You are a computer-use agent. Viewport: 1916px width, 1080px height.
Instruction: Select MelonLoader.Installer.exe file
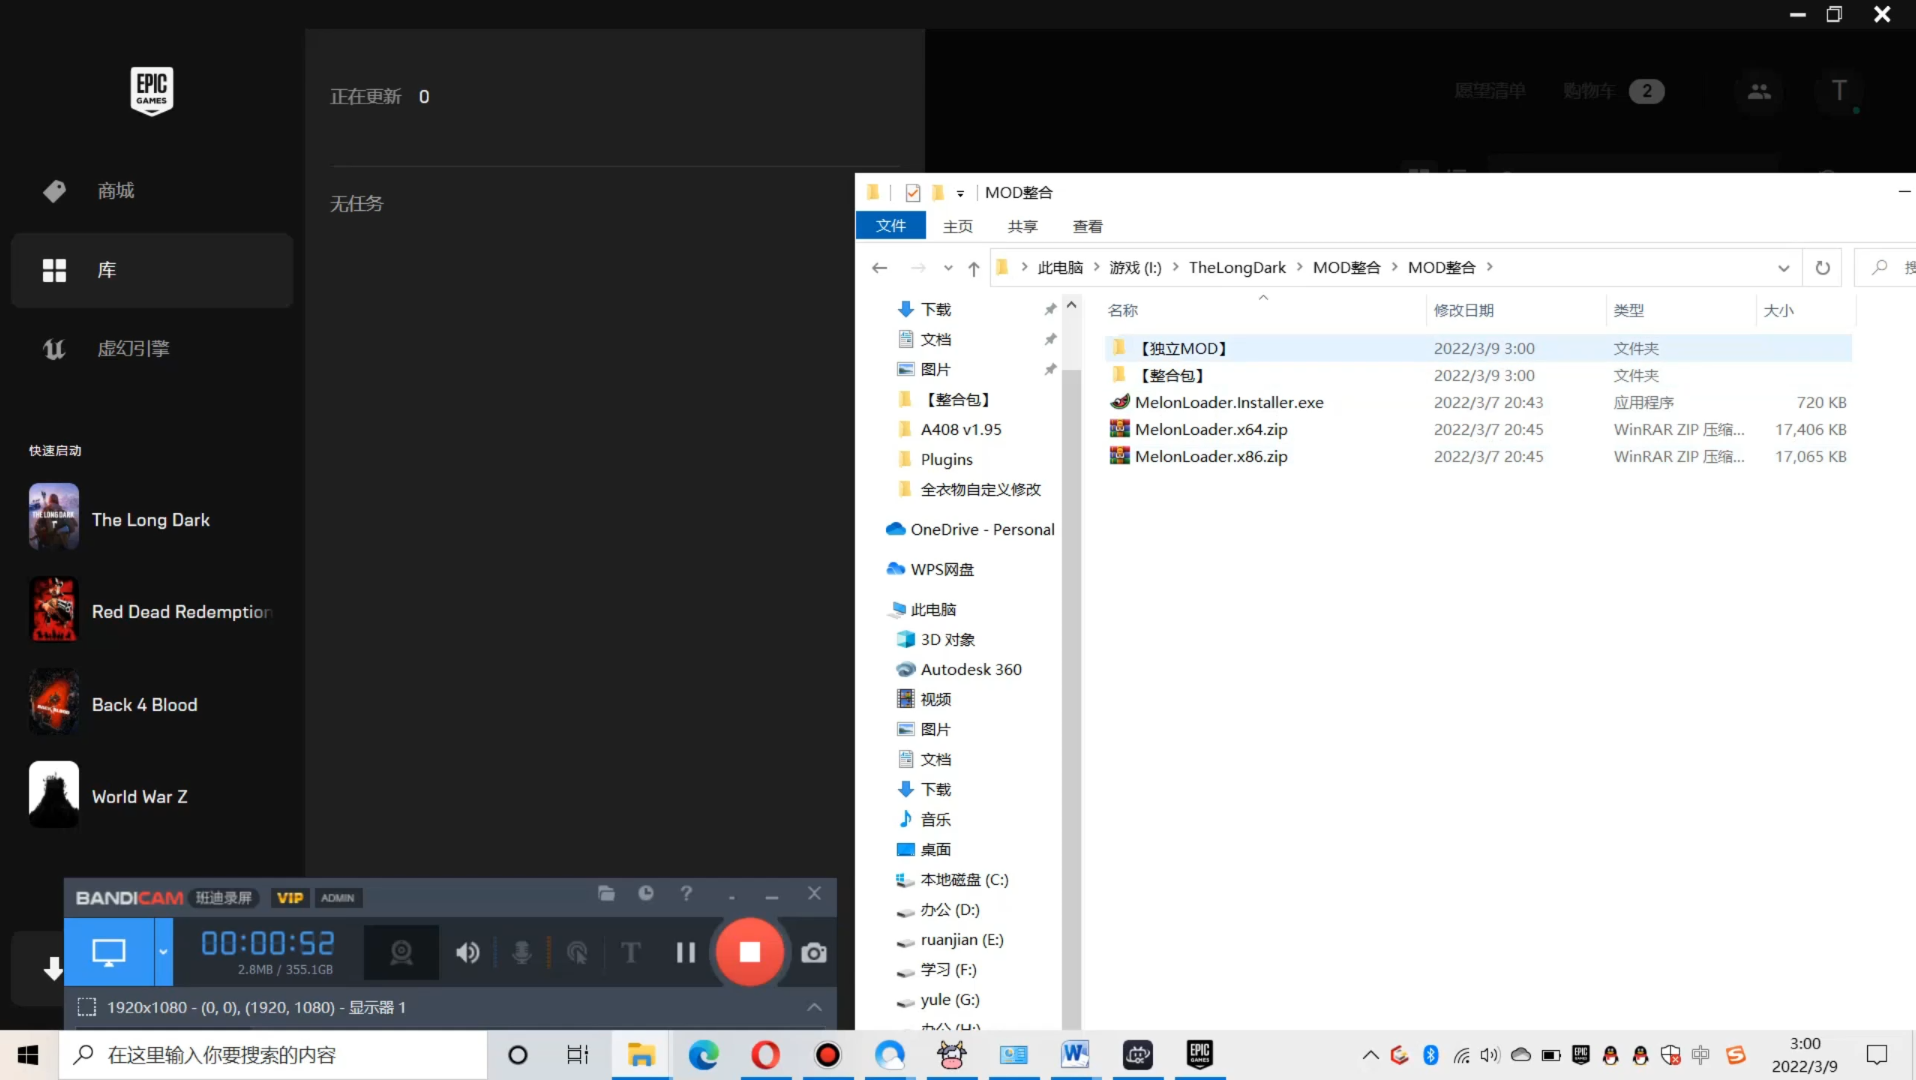coord(1478,402)
